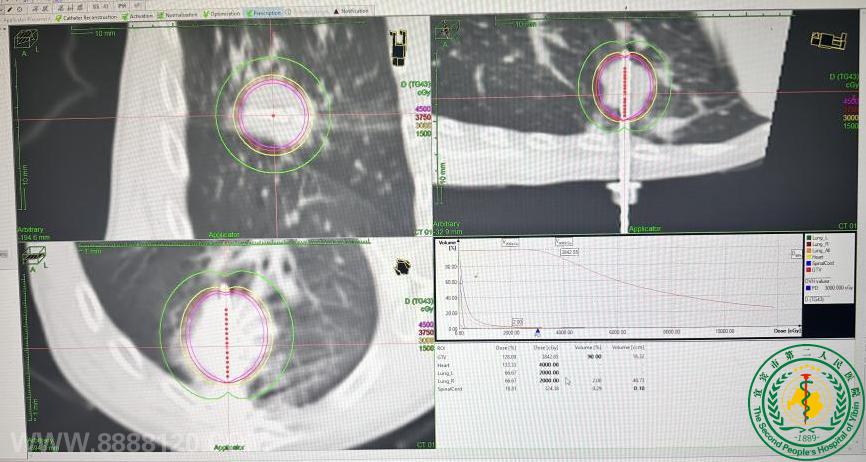
Task: Select the GTV row in ROI table
Action: click(443, 355)
